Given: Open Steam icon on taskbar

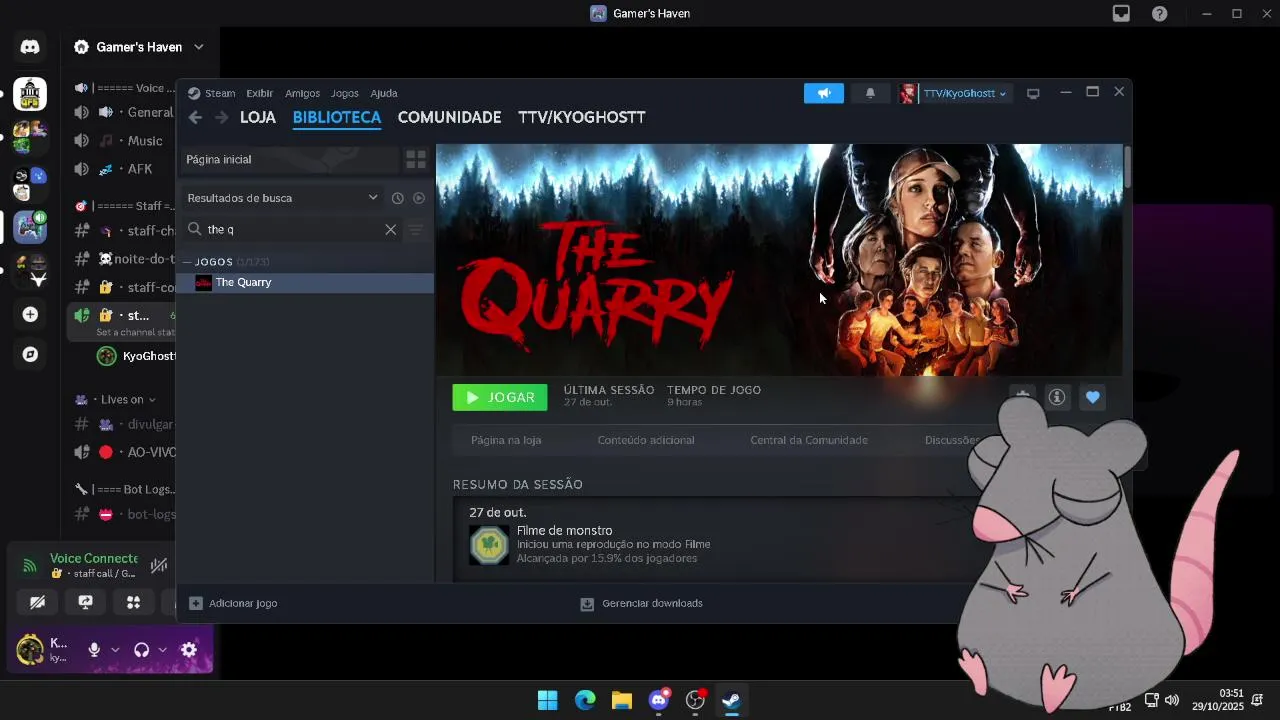Looking at the screenshot, I should 732,700.
